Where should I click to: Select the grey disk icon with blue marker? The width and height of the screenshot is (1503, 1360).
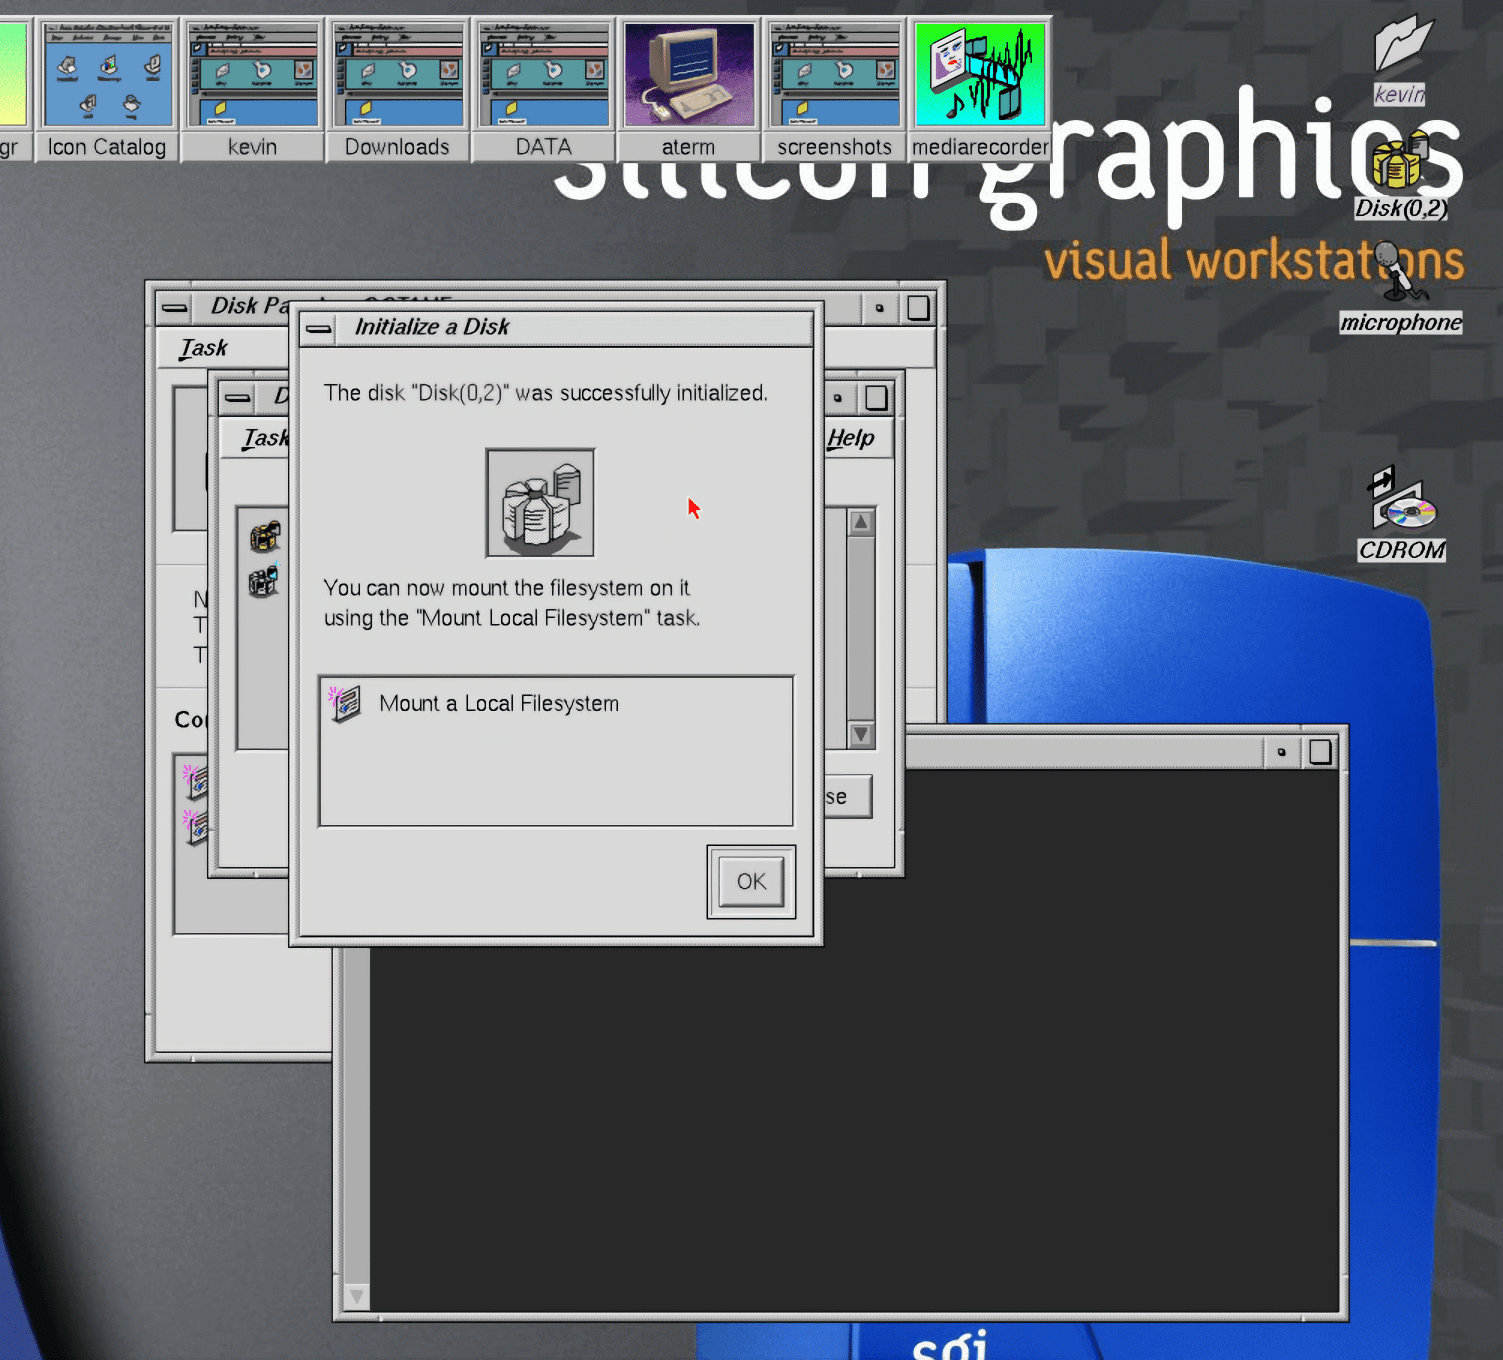pos(264,581)
